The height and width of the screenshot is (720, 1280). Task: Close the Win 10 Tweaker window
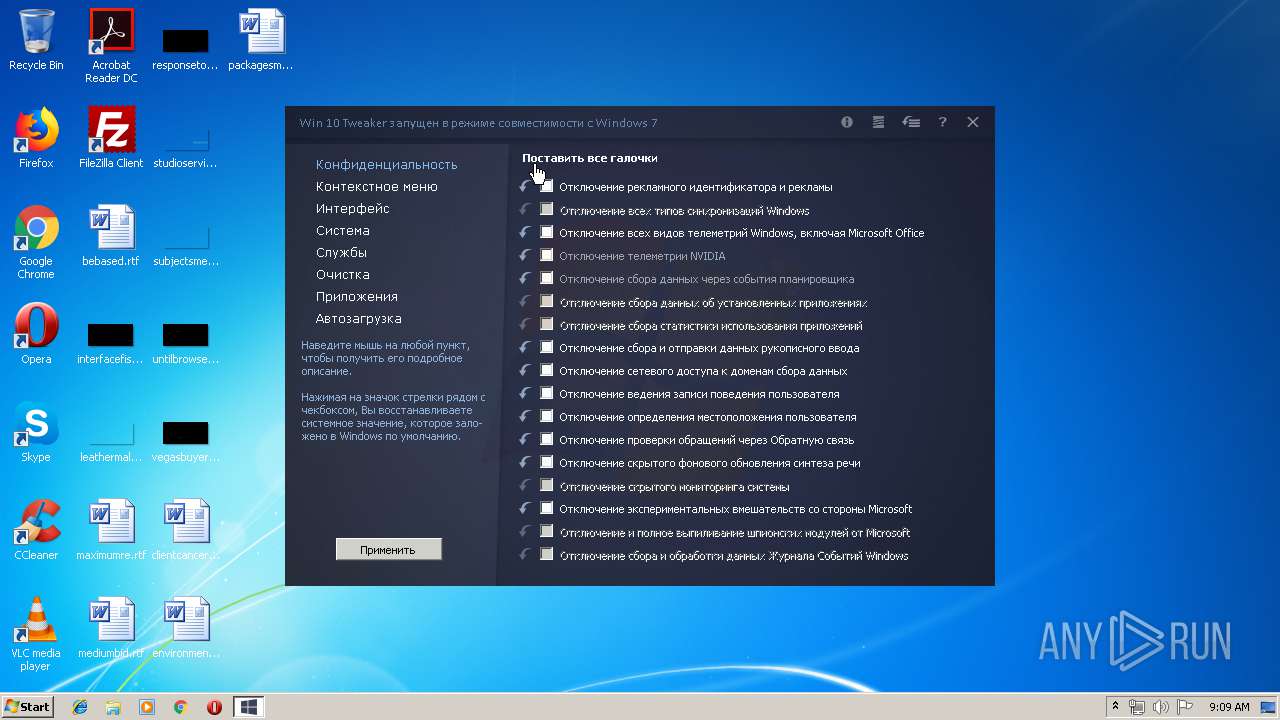973,122
